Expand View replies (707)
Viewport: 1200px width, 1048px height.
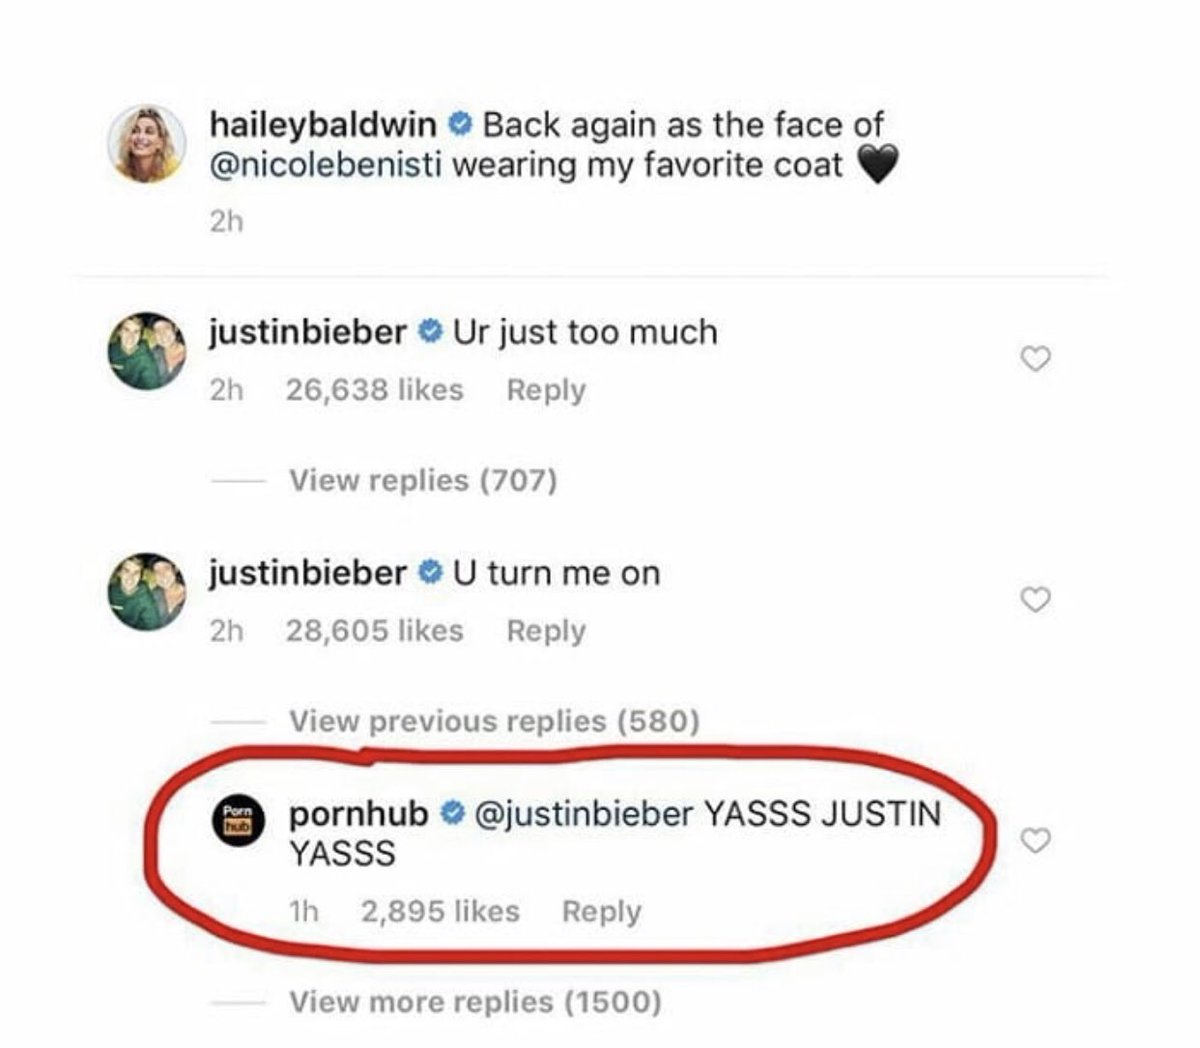(422, 481)
